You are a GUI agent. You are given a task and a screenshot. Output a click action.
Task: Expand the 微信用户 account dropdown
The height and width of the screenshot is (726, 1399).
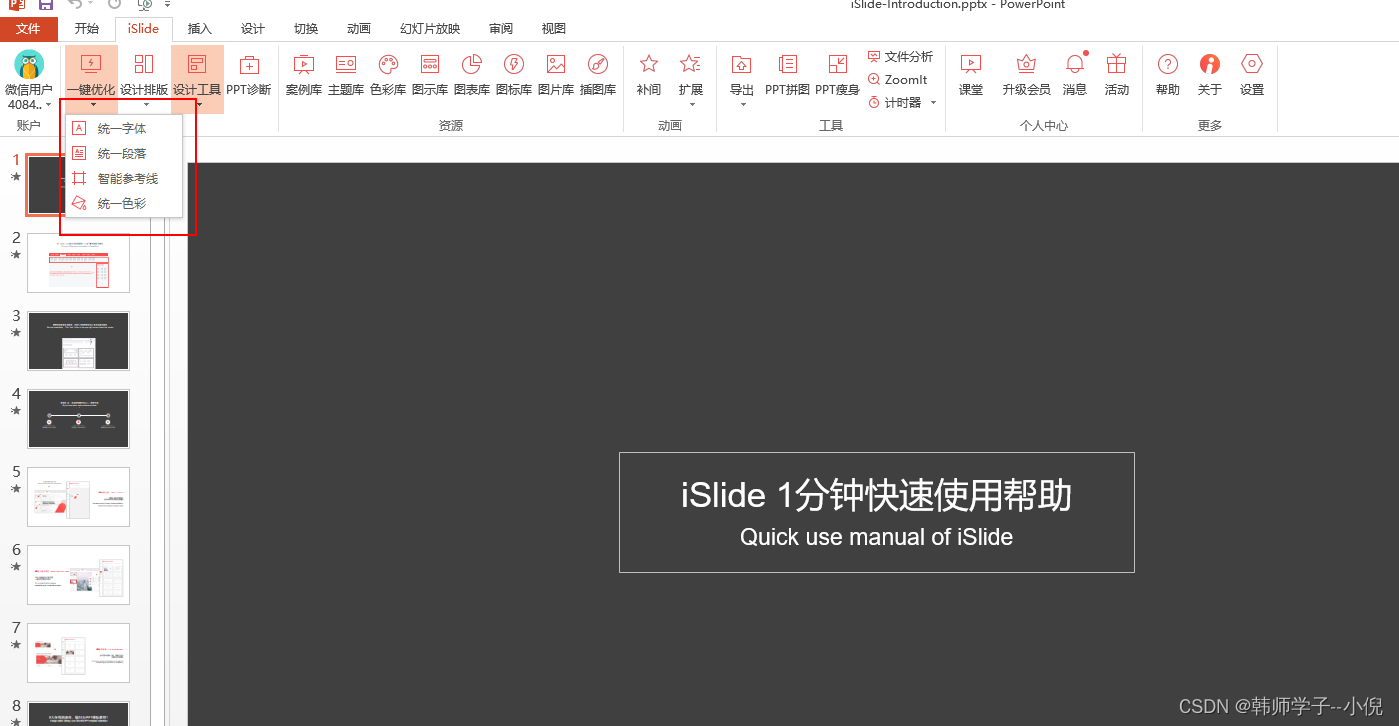(47, 105)
